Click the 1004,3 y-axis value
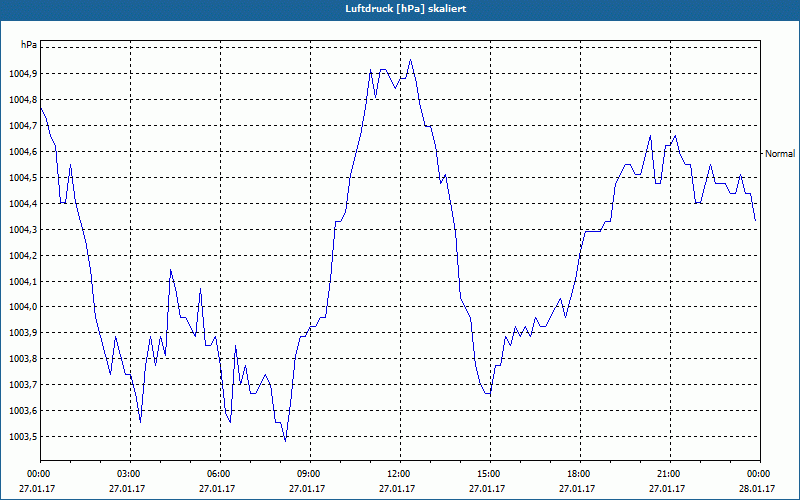800x500 pixels. point(23,230)
